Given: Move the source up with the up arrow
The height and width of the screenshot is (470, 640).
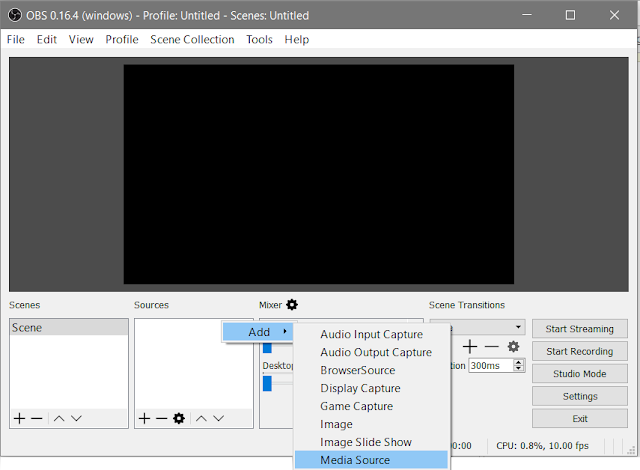Looking at the screenshot, I should coord(201,418).
